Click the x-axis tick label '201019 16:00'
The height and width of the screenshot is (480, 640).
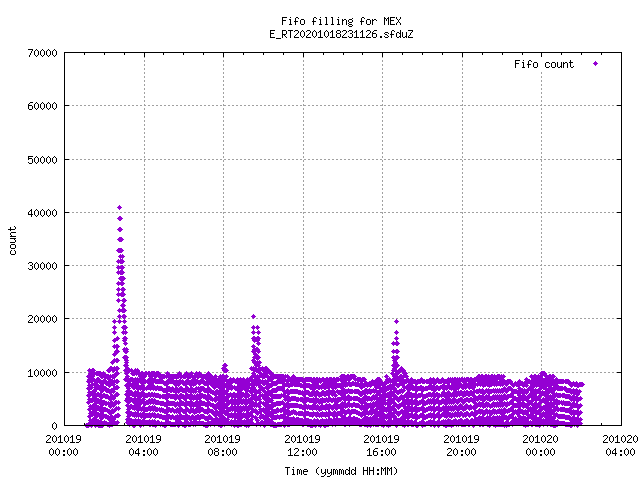point(382,446)
